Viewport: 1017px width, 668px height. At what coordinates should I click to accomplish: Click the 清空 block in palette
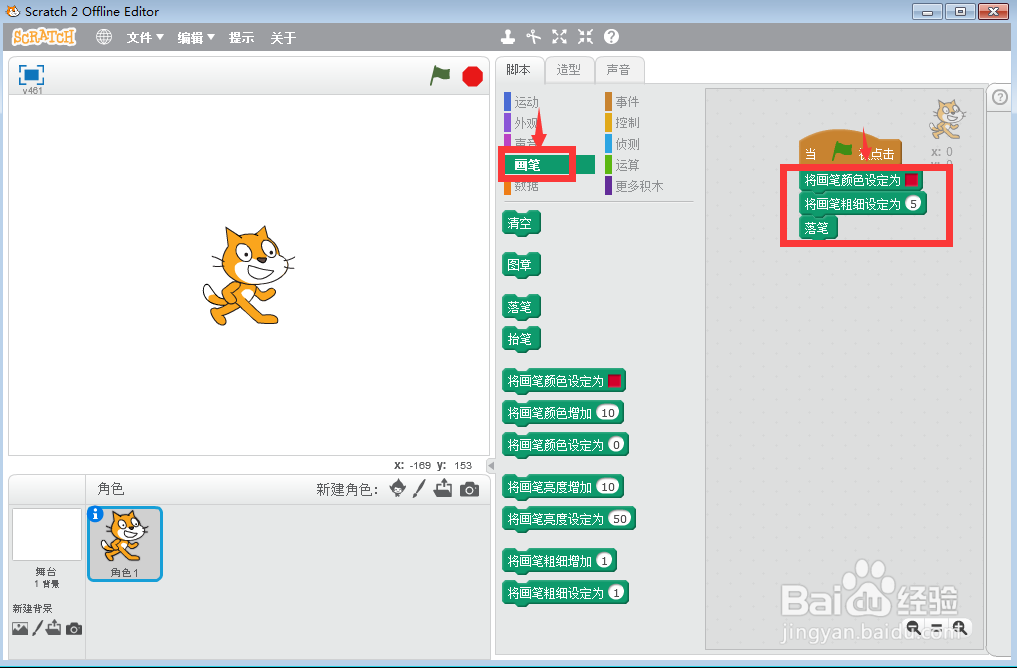coord(521,223)
